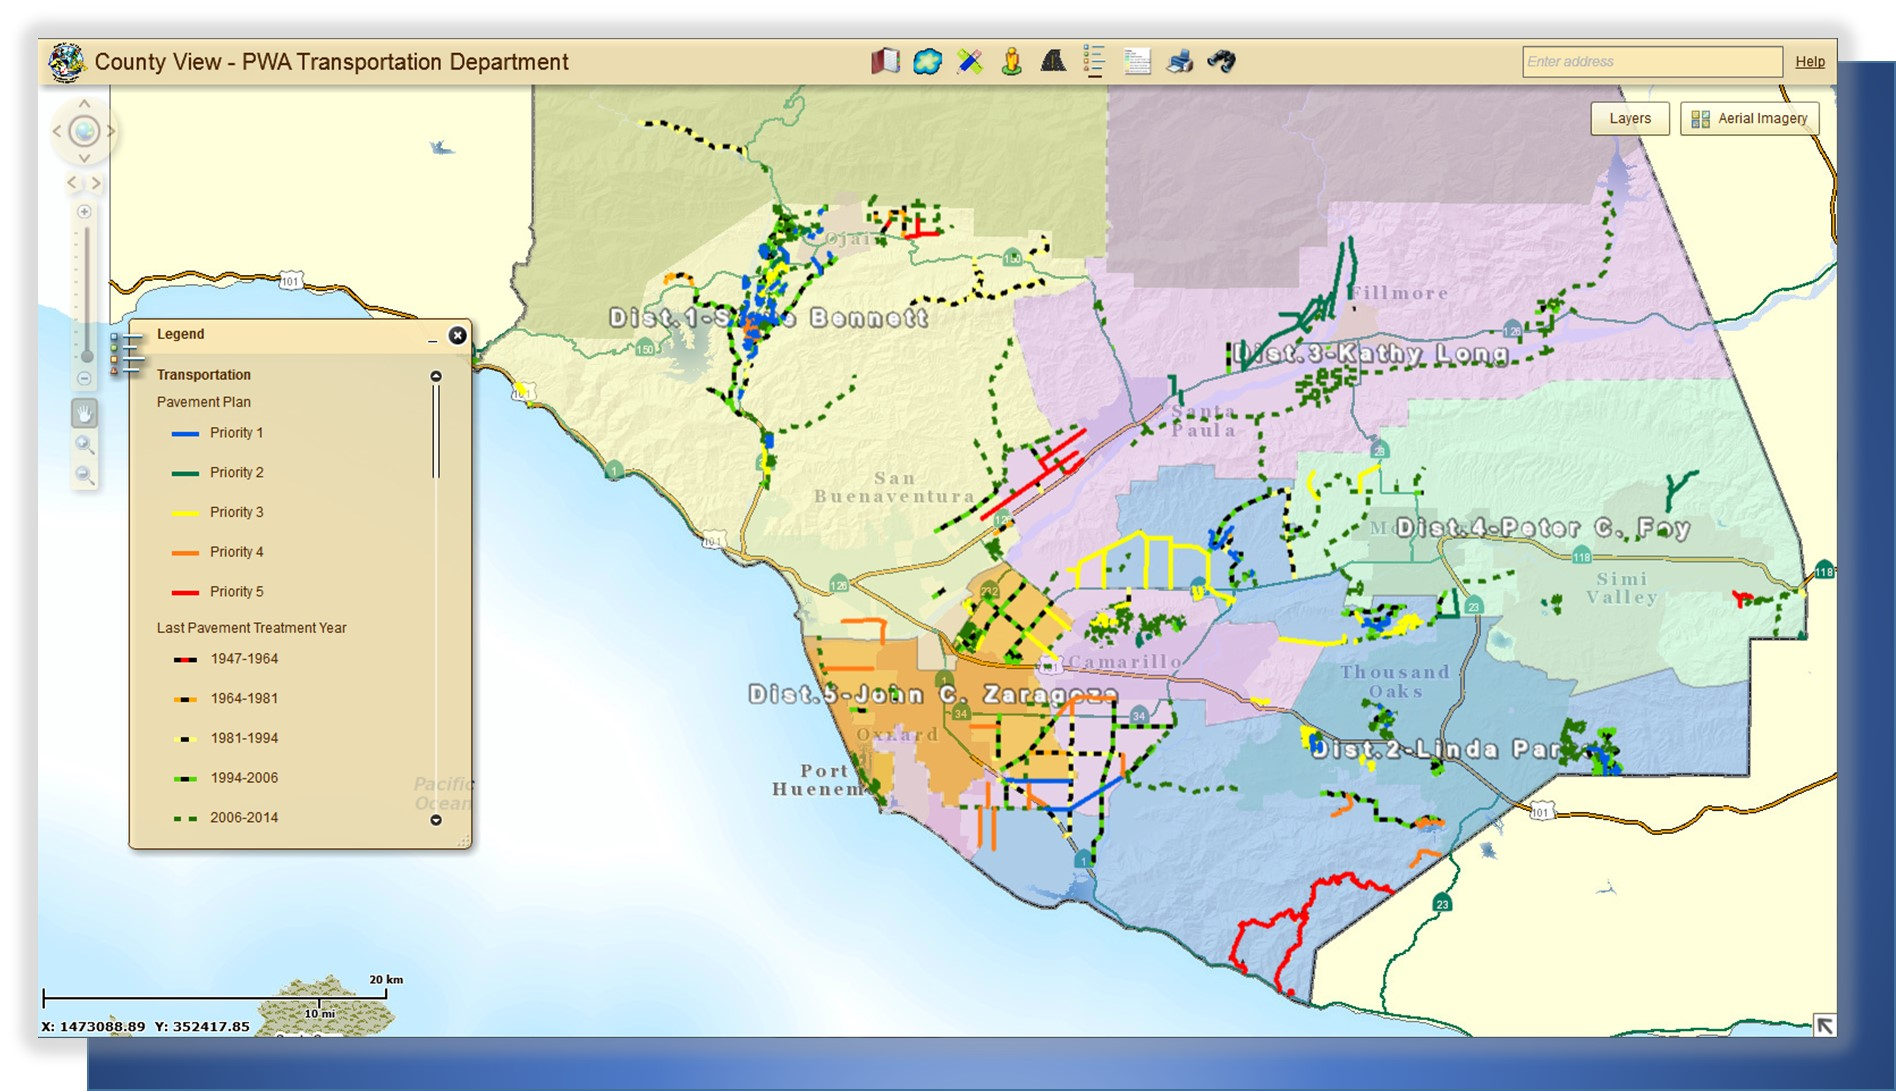The width and height of the screenshot is (1896, 1091).
Task: Switch basemap to Aerial Imagery
Action: (1749, 118)
